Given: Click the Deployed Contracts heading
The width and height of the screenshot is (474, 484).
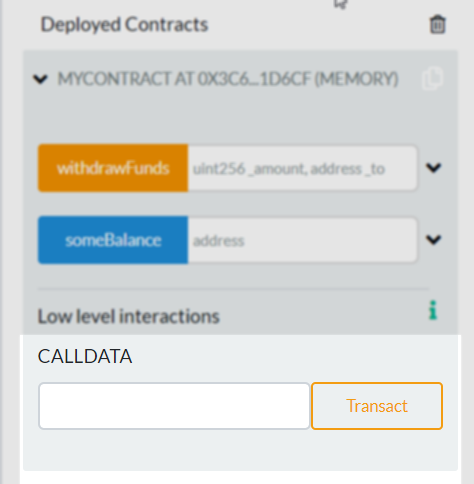Looking at the screenshot, I should pyautogui.click(x=124, y=25).
